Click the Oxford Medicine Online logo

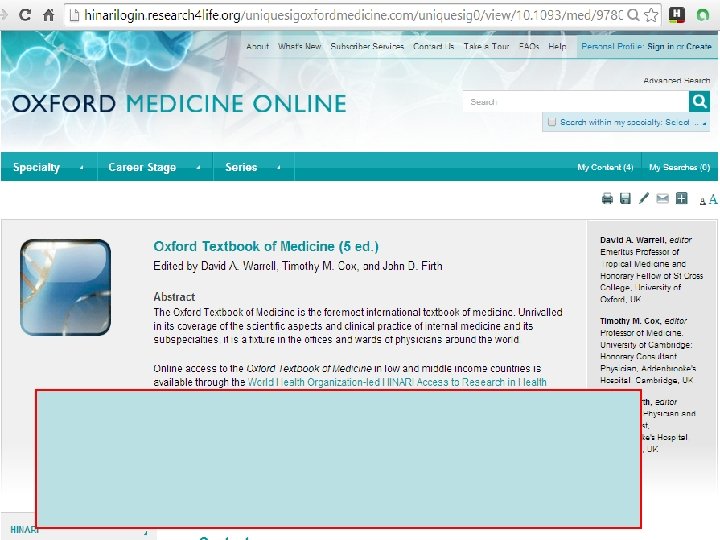click(x=179, y=103)
